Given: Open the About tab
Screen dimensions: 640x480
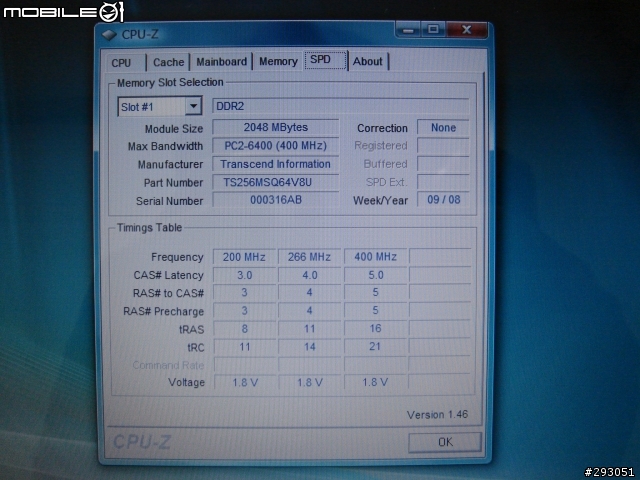Looking at the screenshot, I should (x=368, y=61).
